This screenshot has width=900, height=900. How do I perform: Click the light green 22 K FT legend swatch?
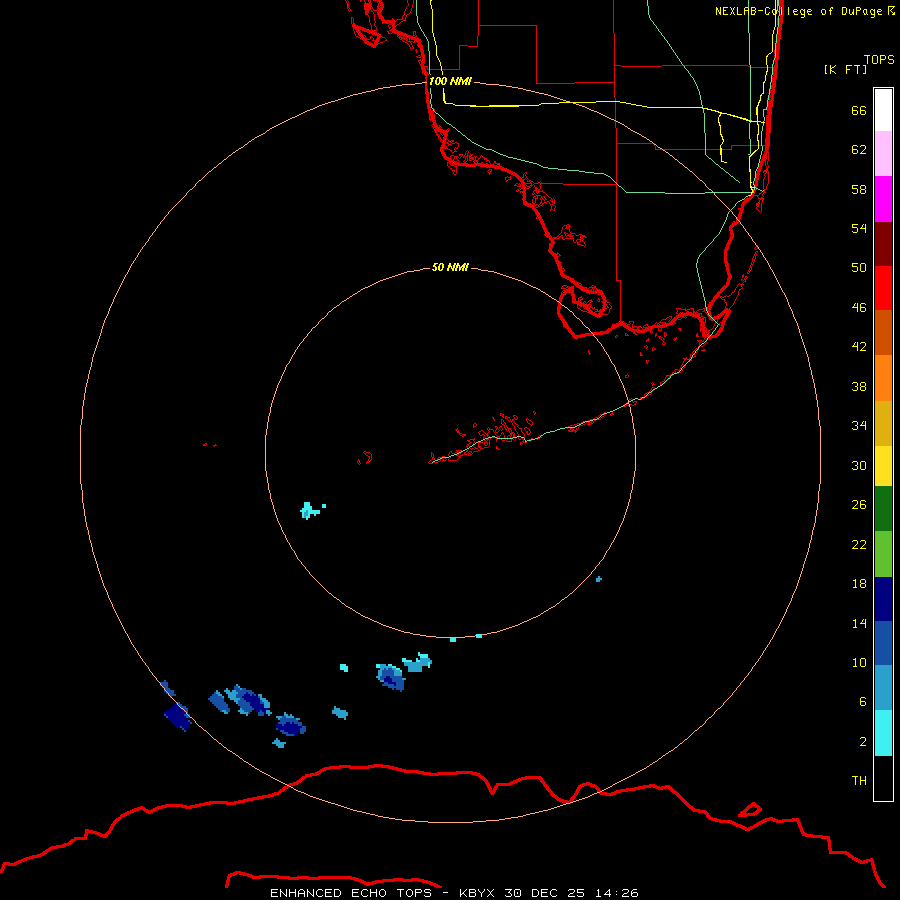[883, 554]
